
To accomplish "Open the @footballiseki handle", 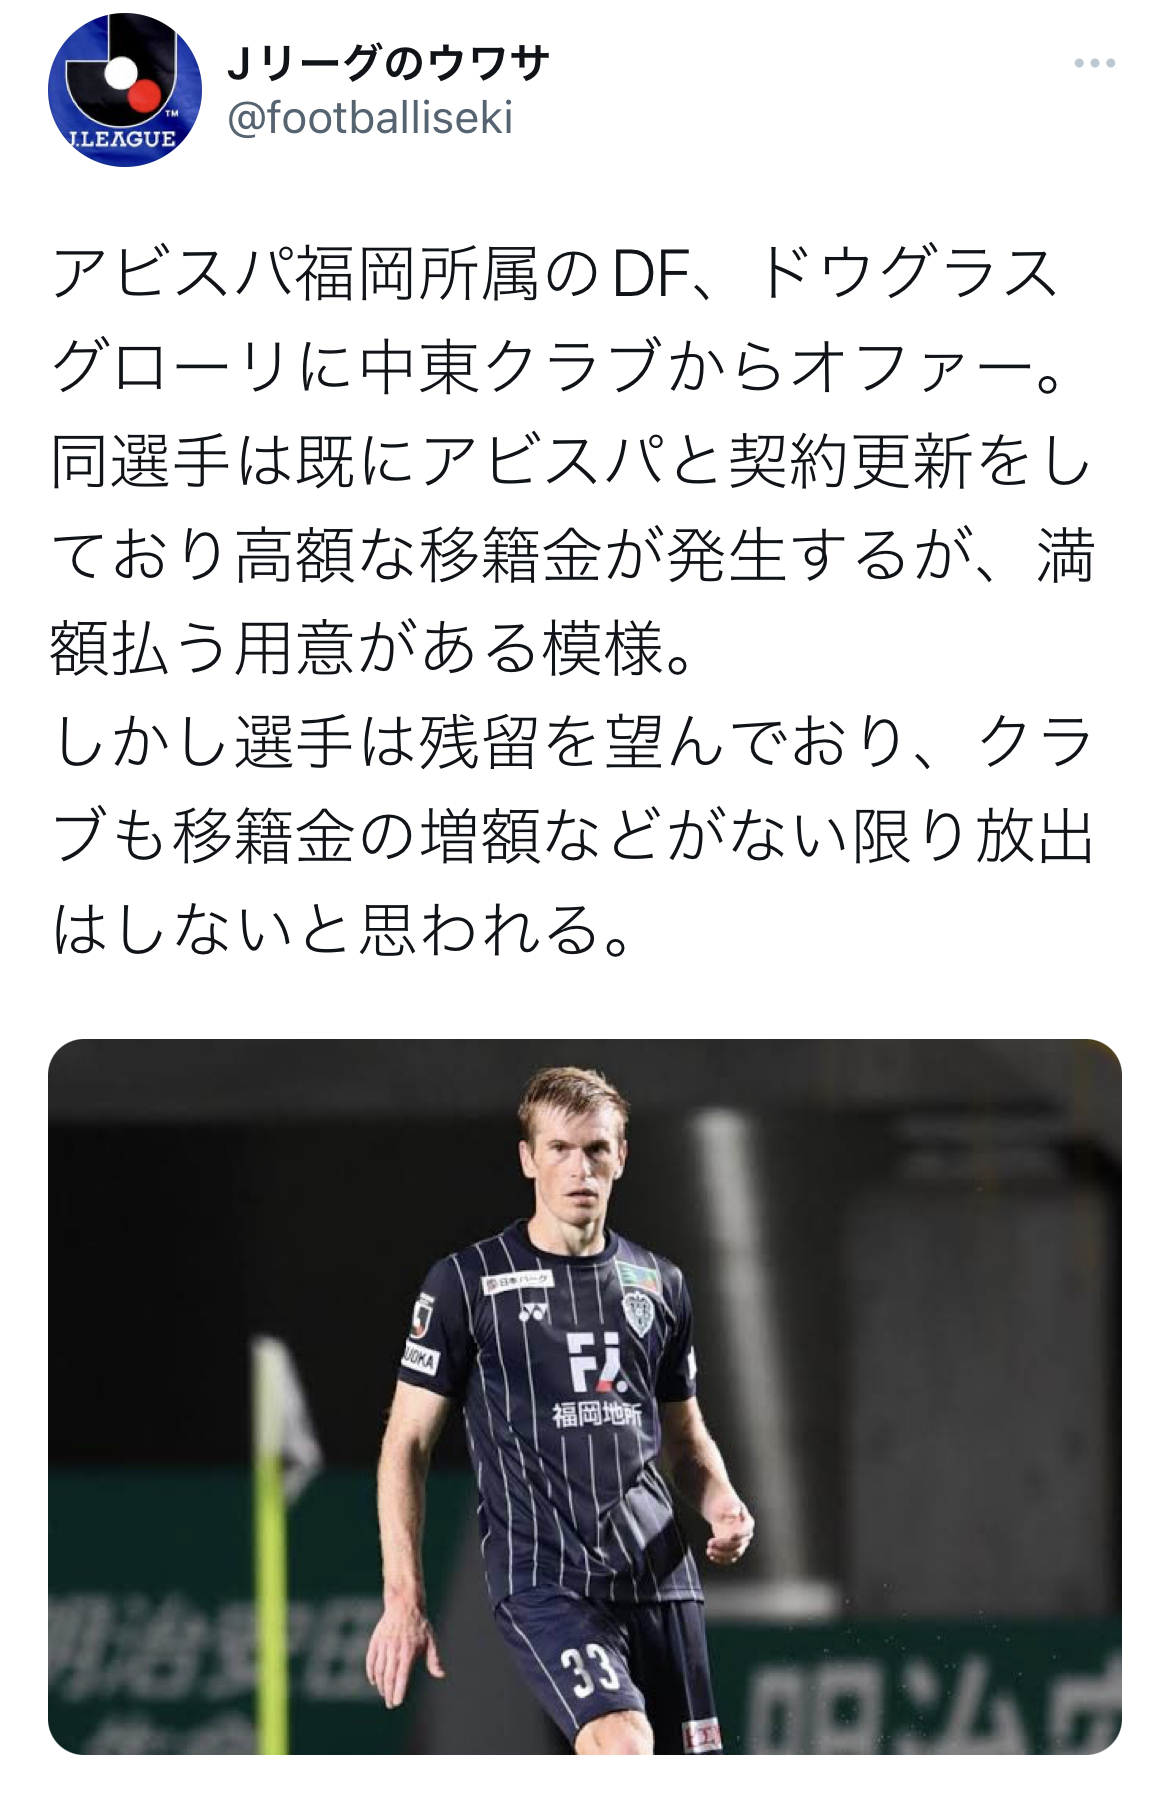I will point(370,118).
